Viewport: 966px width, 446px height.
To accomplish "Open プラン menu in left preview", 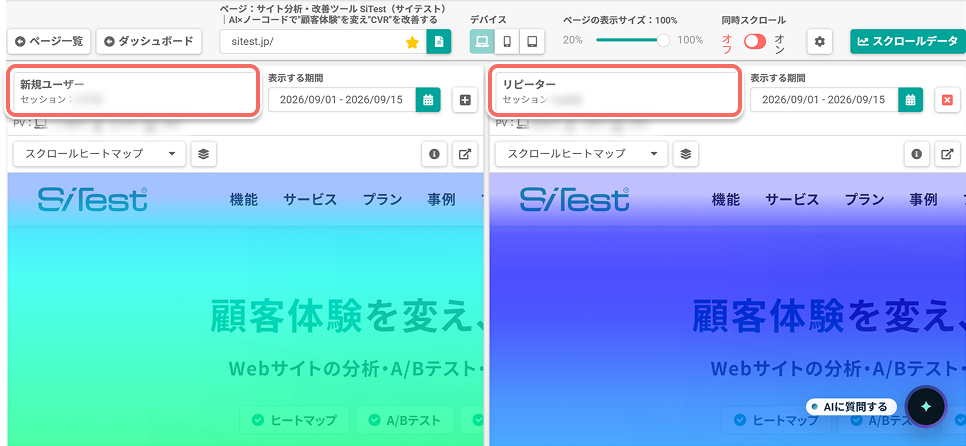I will pyautogui.click(x=382, y=199).
